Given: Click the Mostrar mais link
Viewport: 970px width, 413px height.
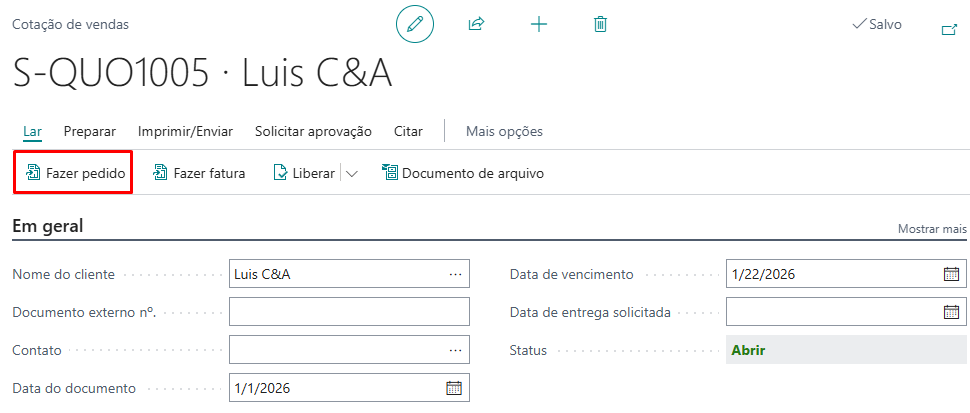Looking at the screenshot, I should click(x=932, y=229).
